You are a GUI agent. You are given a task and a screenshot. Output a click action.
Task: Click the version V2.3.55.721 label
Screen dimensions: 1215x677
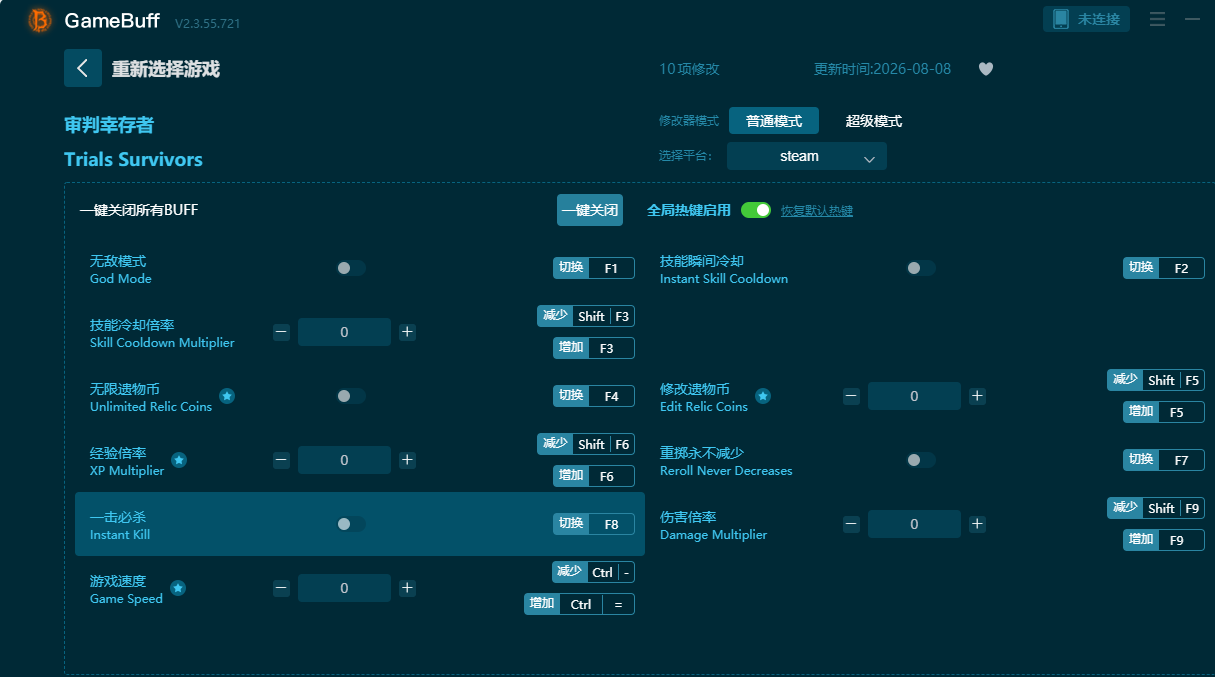[207, 23]
